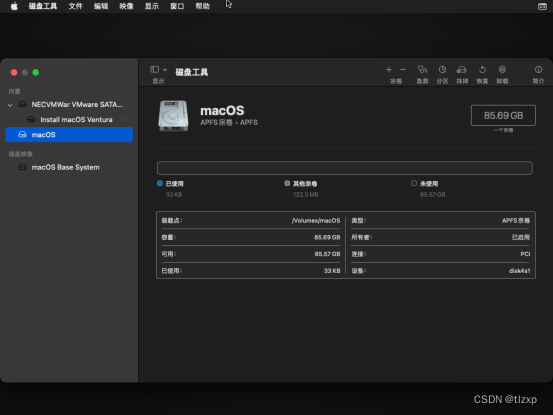This screenshot has height=415, width=553.
Task: Click the 85.57 GB available value in table
Action: point(327,254)
